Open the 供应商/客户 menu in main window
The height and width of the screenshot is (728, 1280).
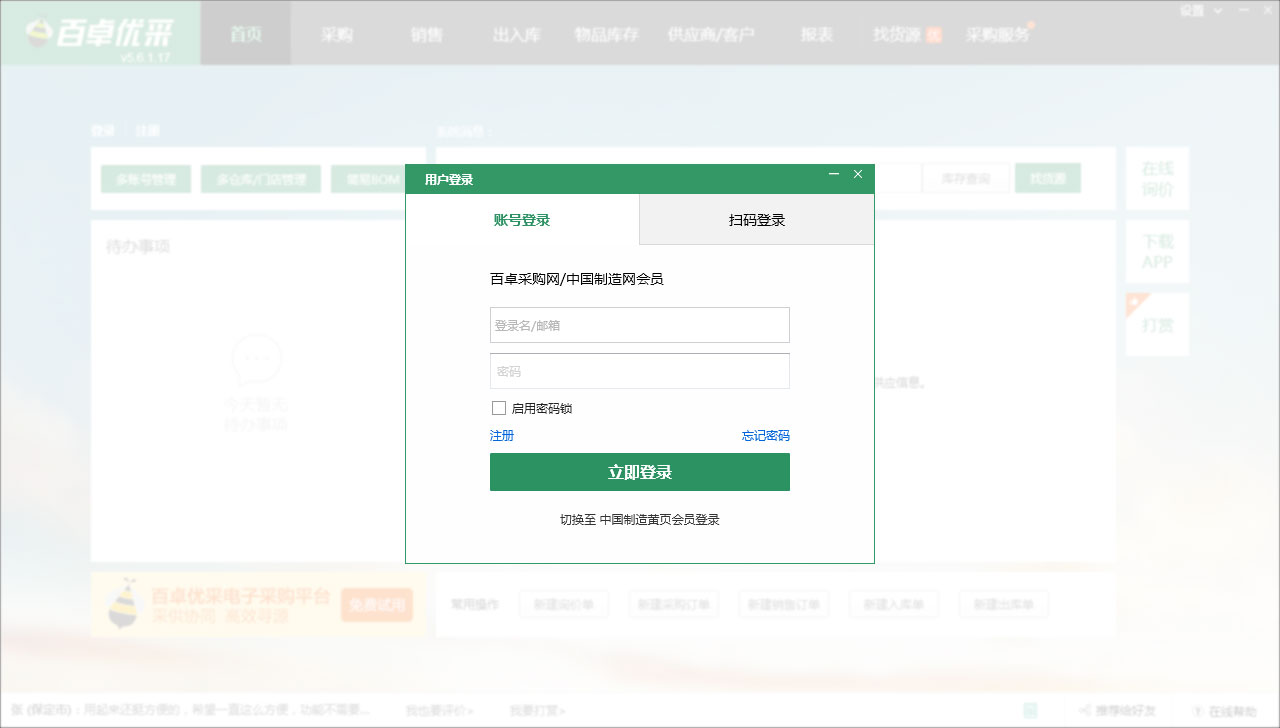711,34
